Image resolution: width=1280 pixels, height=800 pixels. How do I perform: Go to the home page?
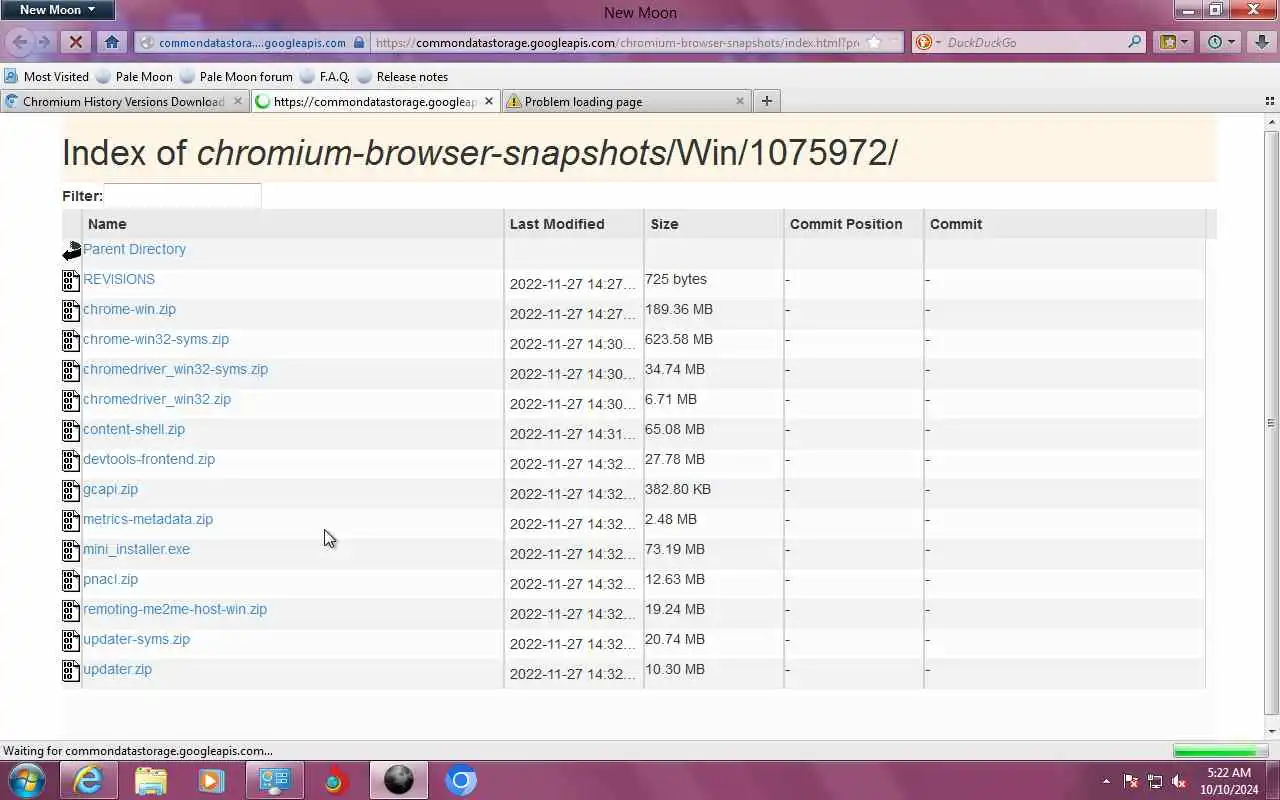111,42
